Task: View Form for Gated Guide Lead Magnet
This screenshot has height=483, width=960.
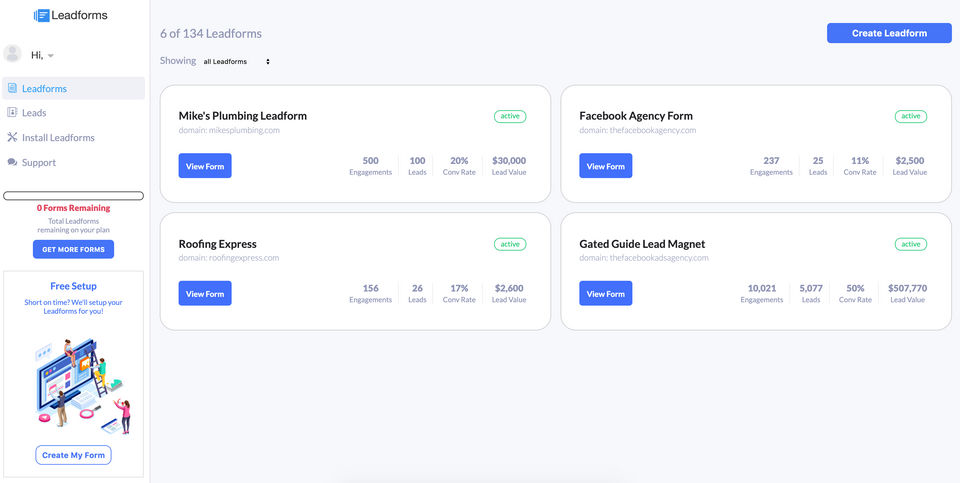Action: 605,293
